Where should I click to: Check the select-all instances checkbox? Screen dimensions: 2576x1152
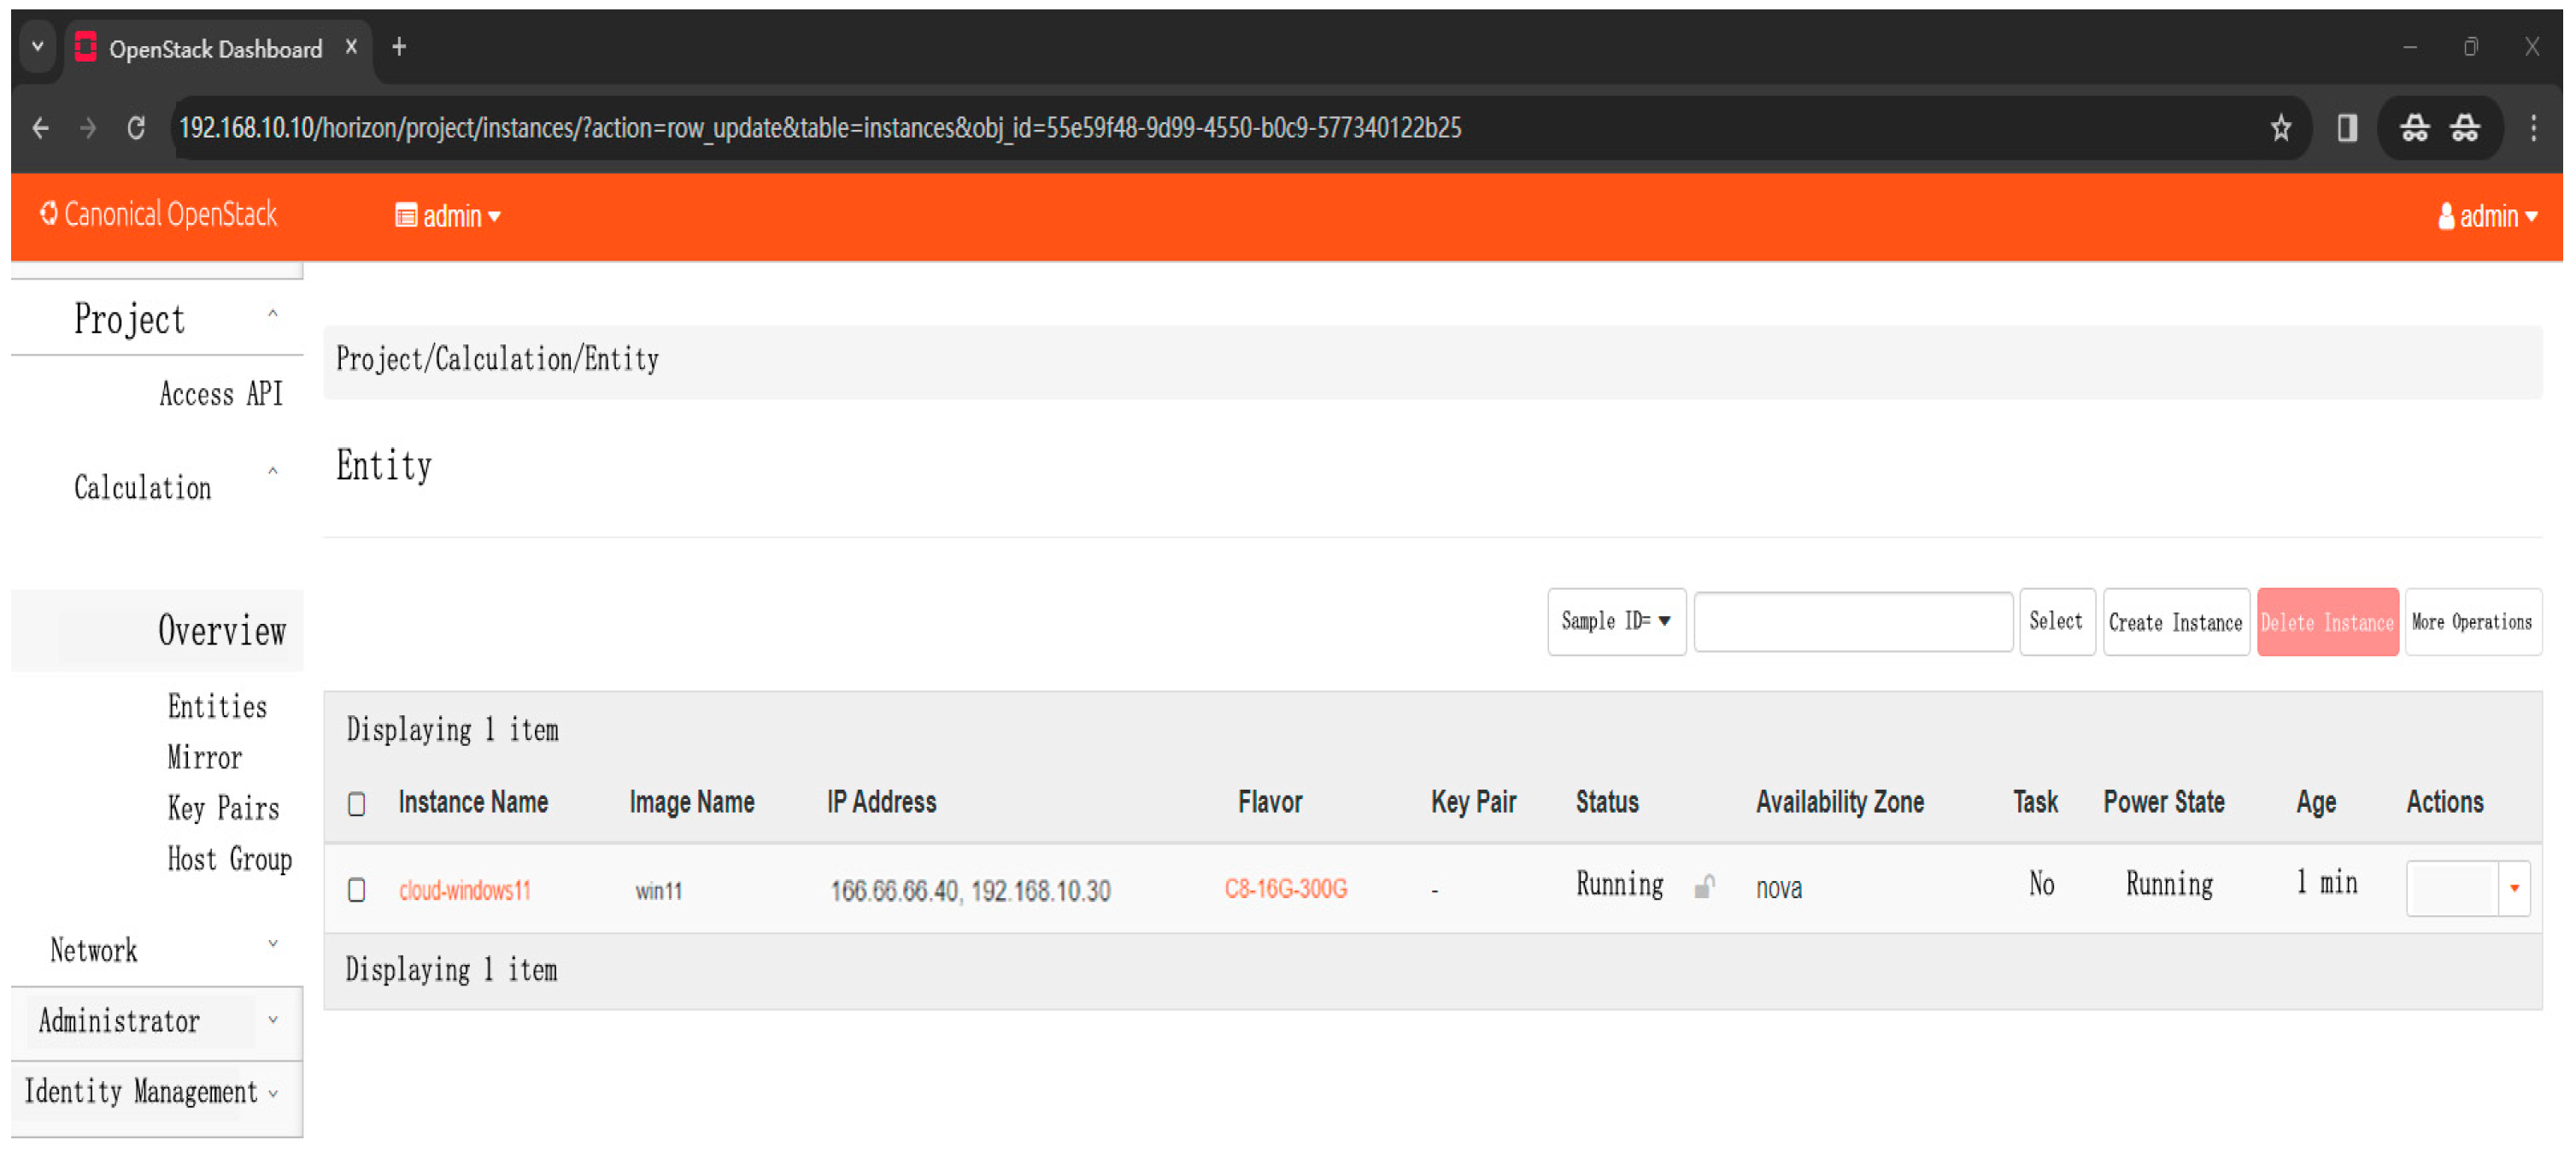(x=357, y=803)
